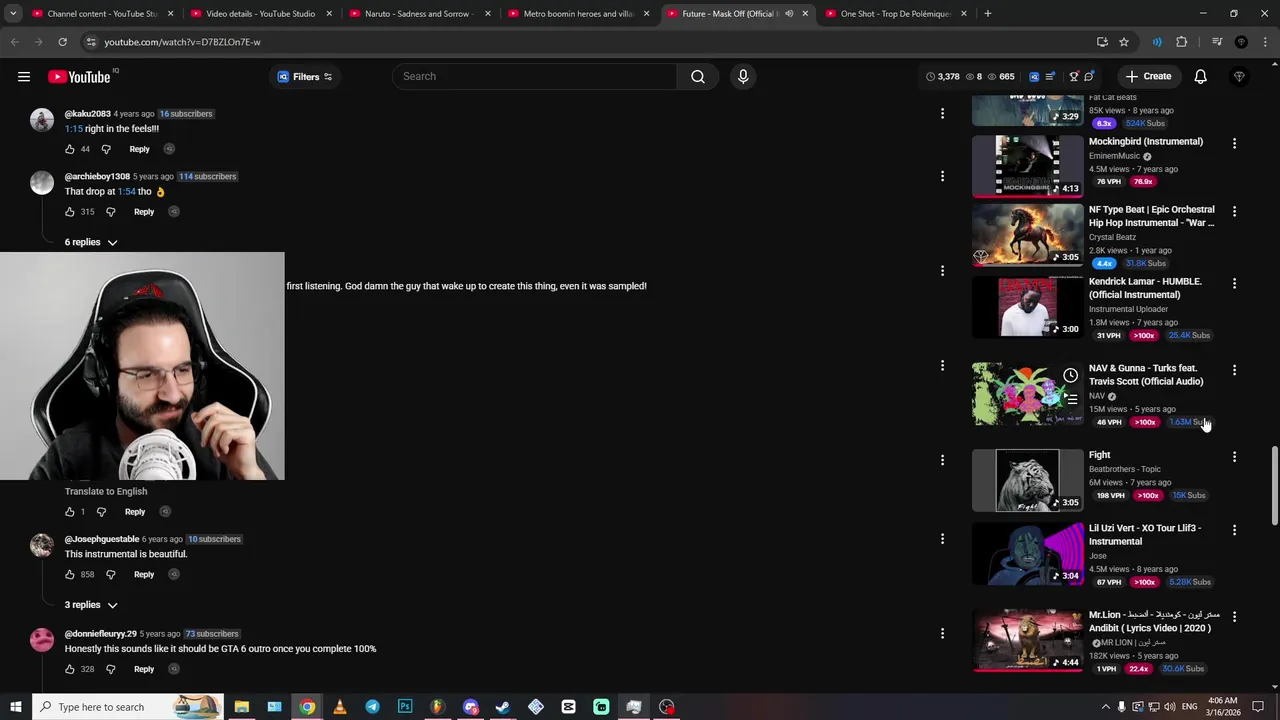The width and height of the screenshot is (1280, 720).
Task: Jump to timestamp 1:54 in archieboy1308's comment
Action: pyautogui.click(x=126, y=191)
